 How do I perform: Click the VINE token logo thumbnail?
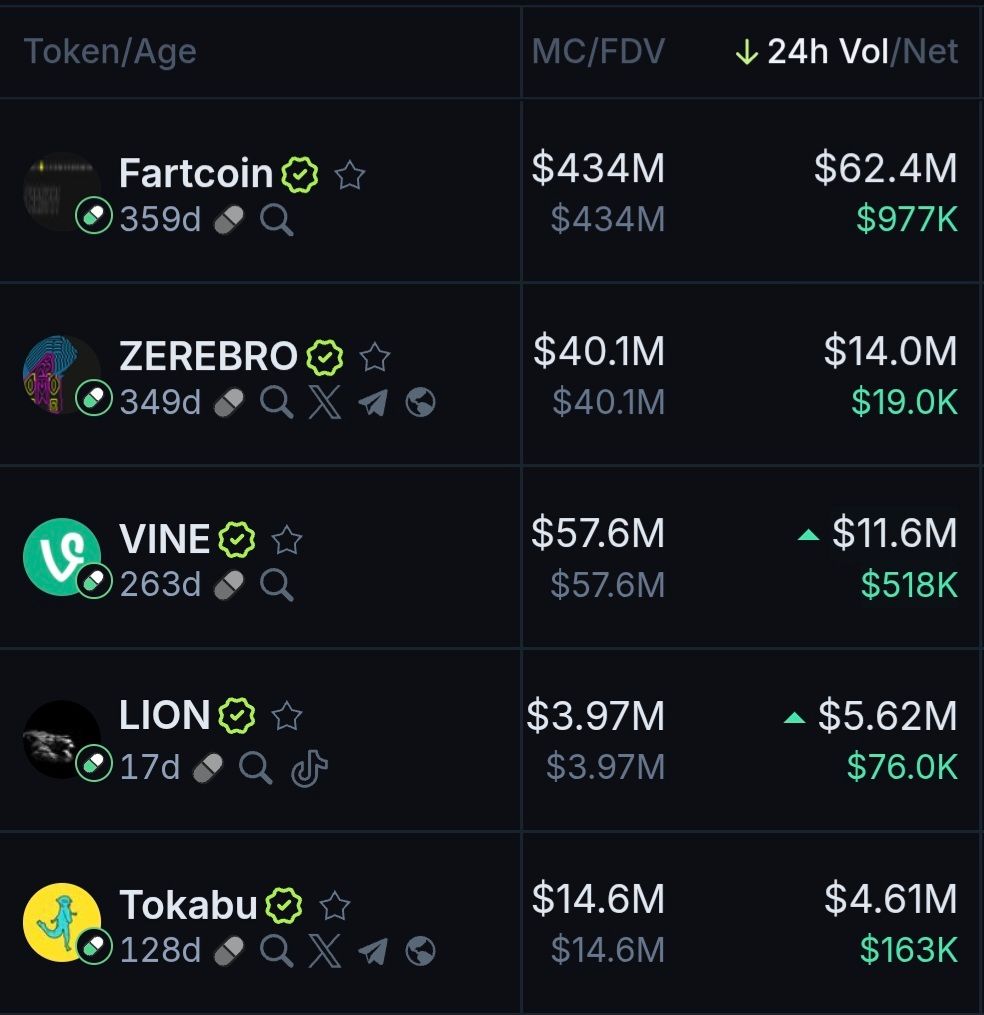click(x=61, y=557)
